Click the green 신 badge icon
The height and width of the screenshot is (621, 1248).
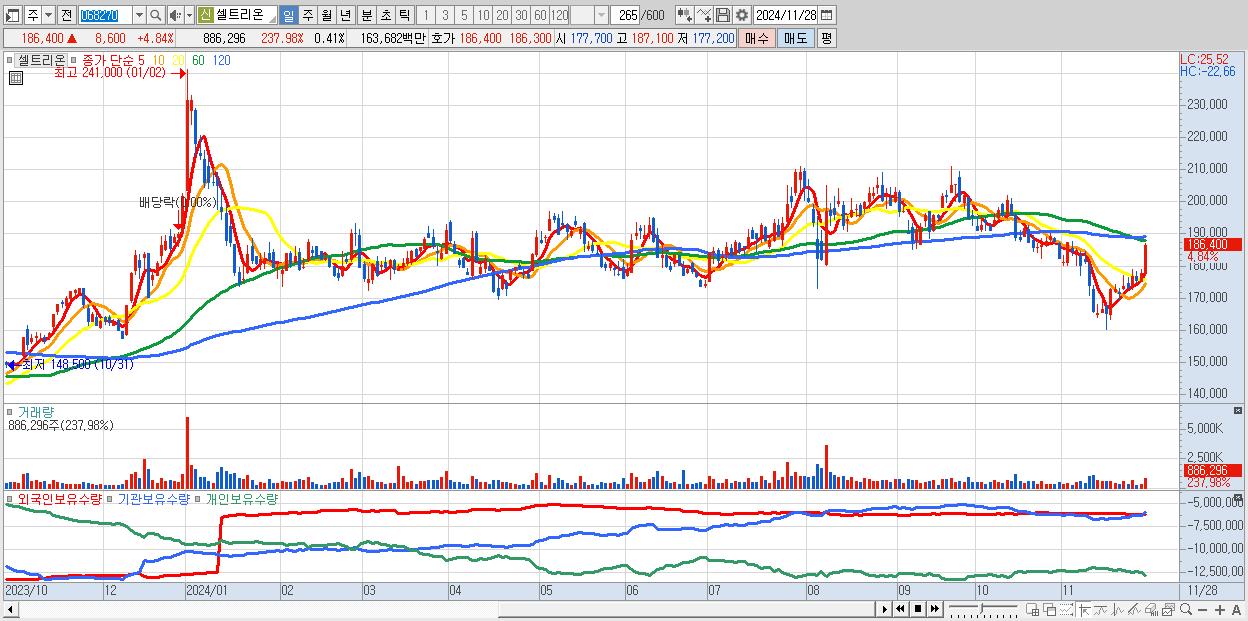point(205,15)
